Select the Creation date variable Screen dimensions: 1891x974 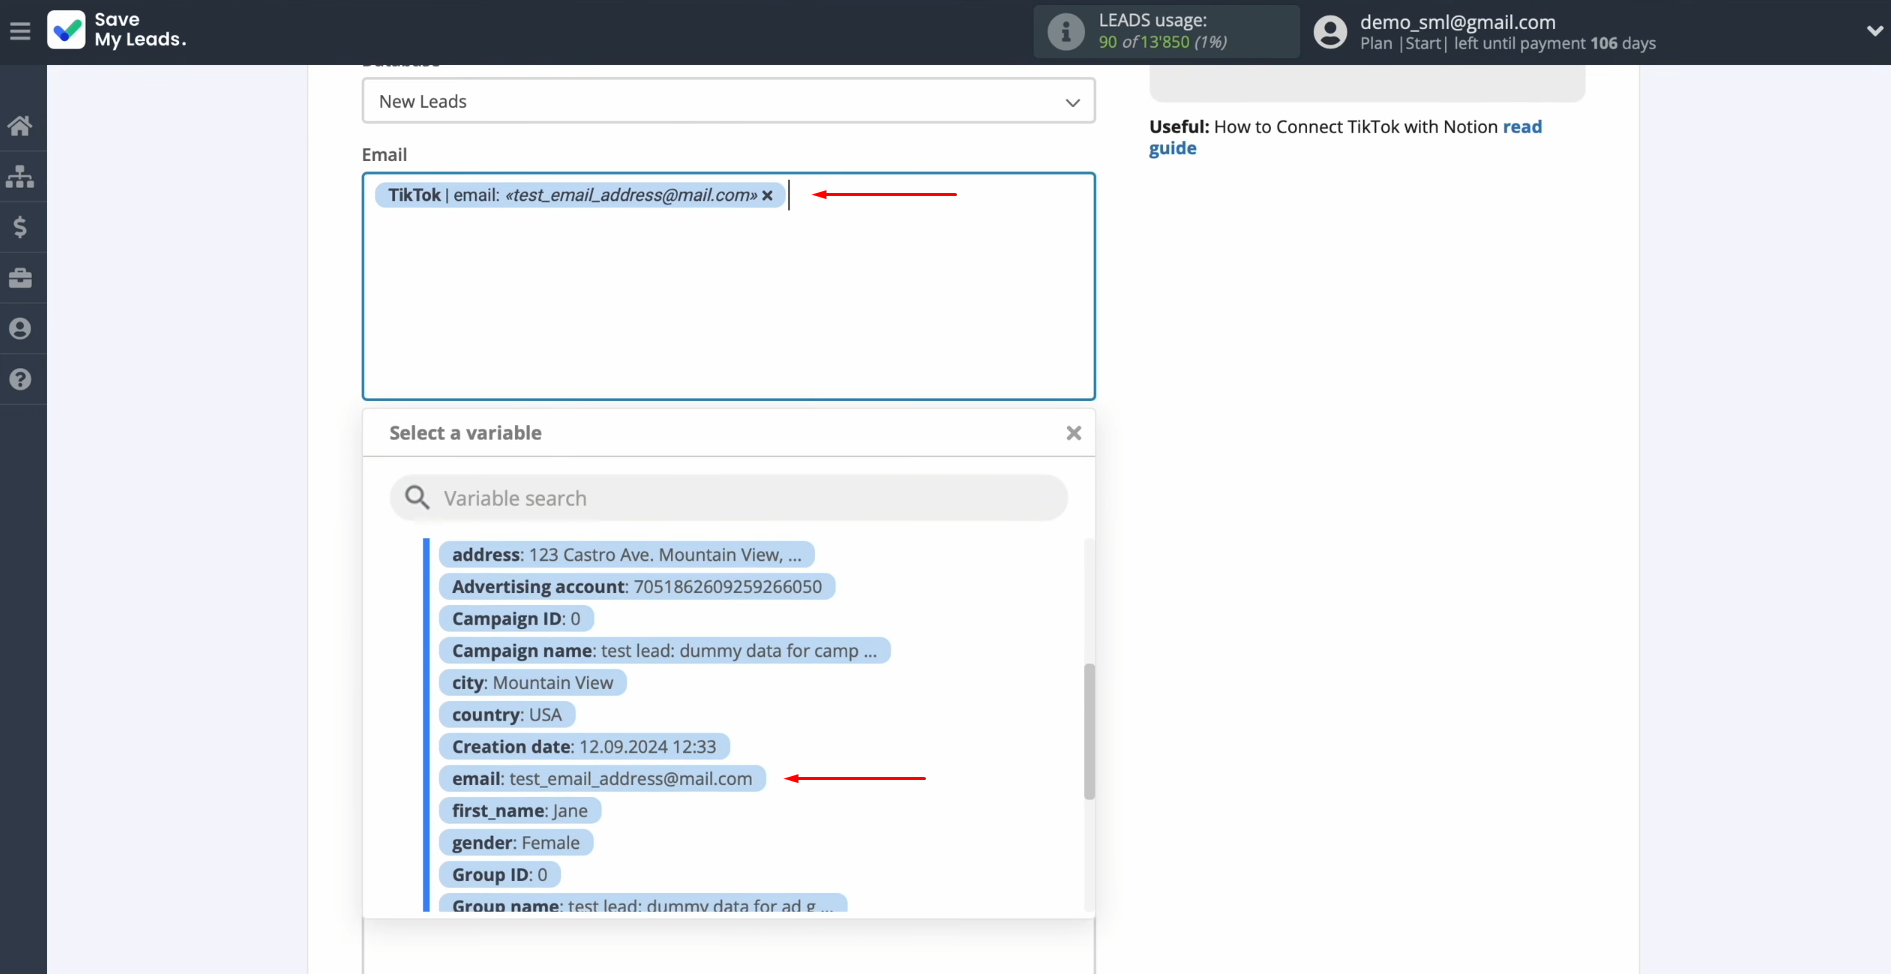[584, 747]
